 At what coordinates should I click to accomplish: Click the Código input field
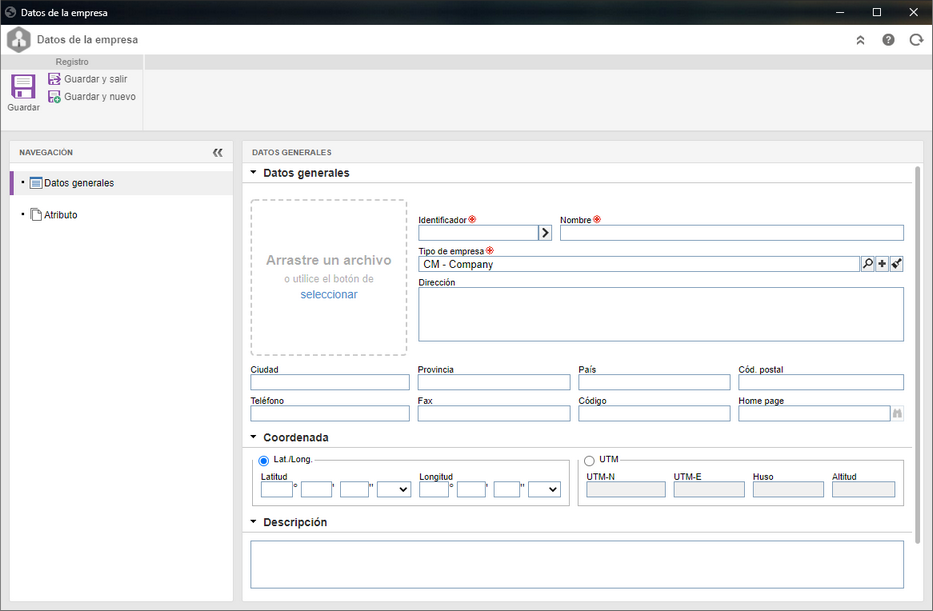point(654,413)
